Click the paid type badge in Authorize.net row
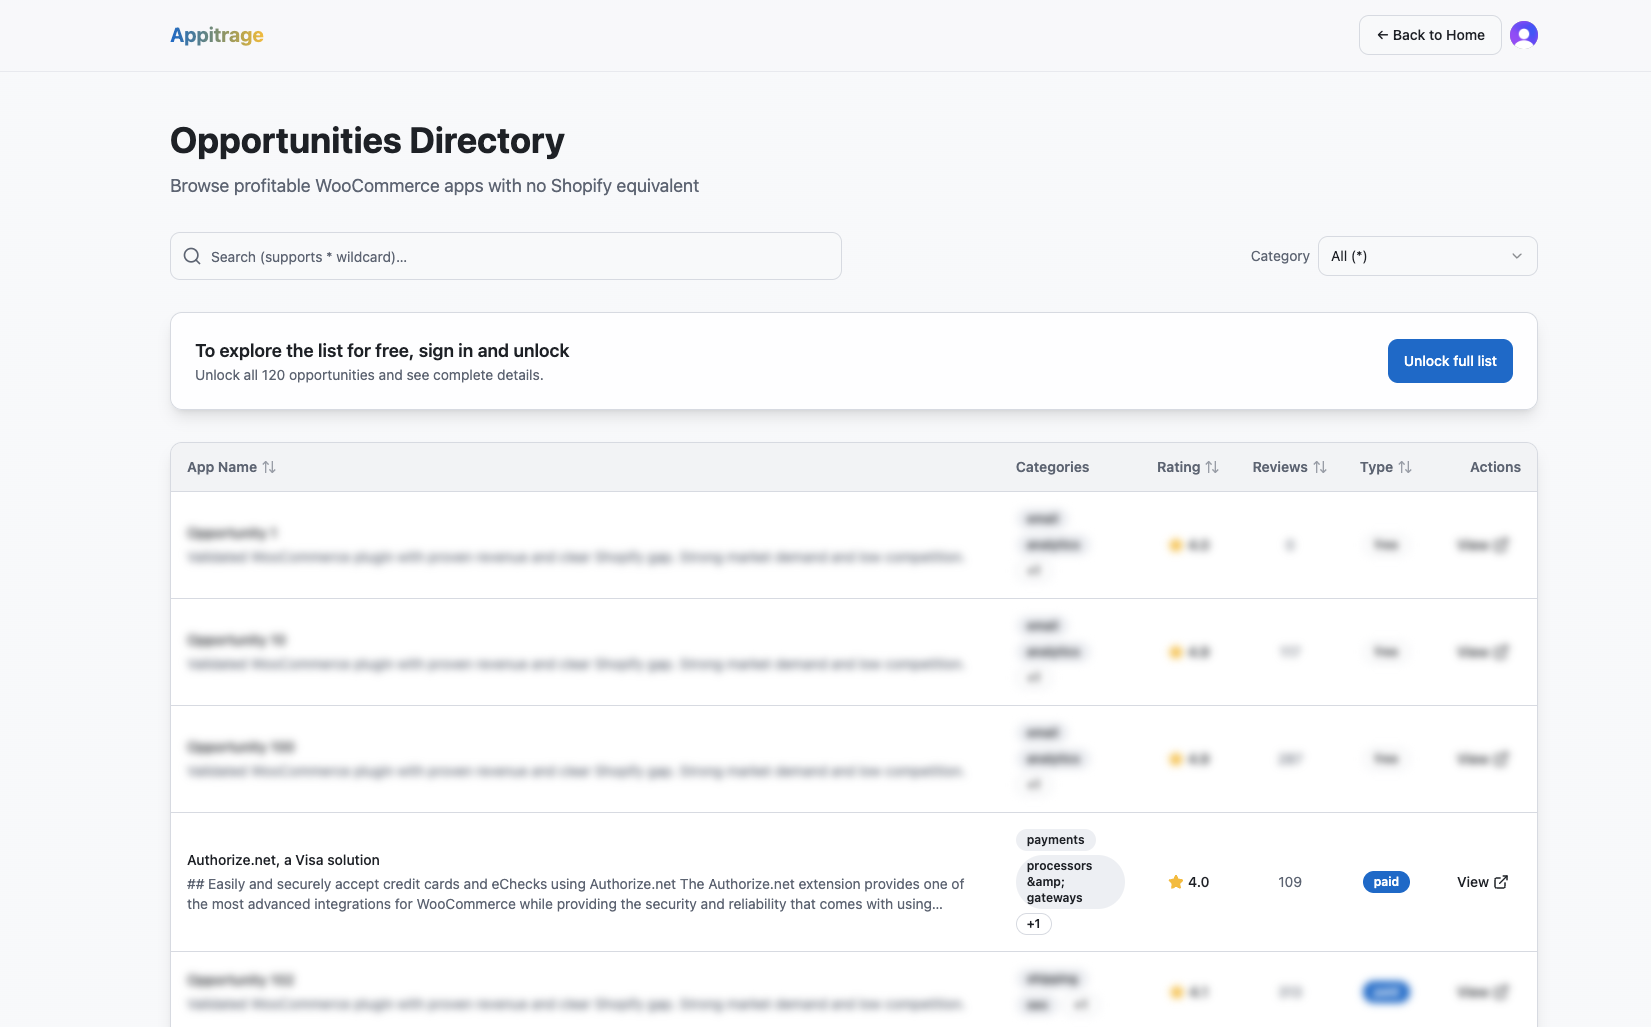 point(1386,882)
